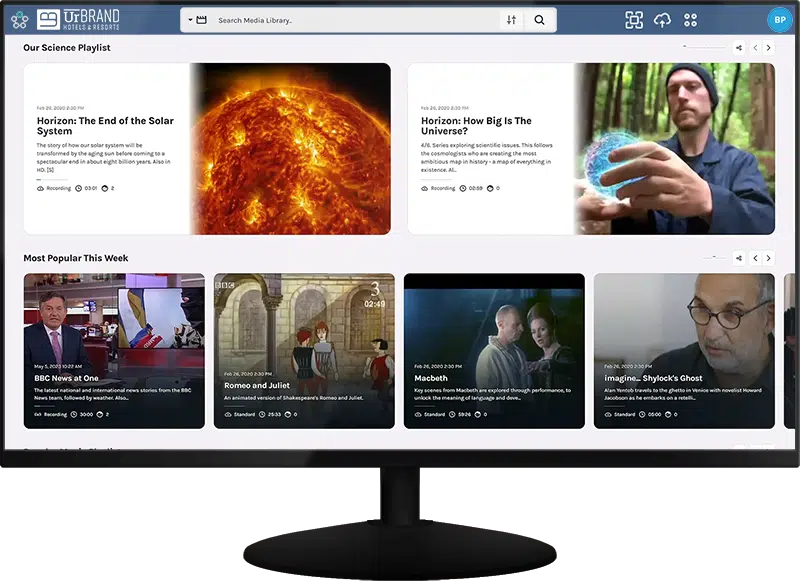Click the cloud upload icon

[662, 20]
